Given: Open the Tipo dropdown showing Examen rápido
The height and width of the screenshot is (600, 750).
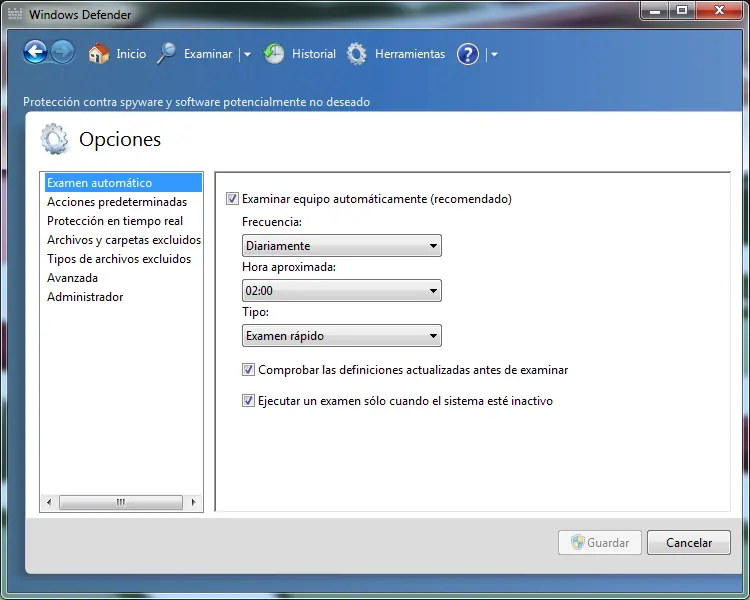Looking at the screenshot, I should coord(342,335).
